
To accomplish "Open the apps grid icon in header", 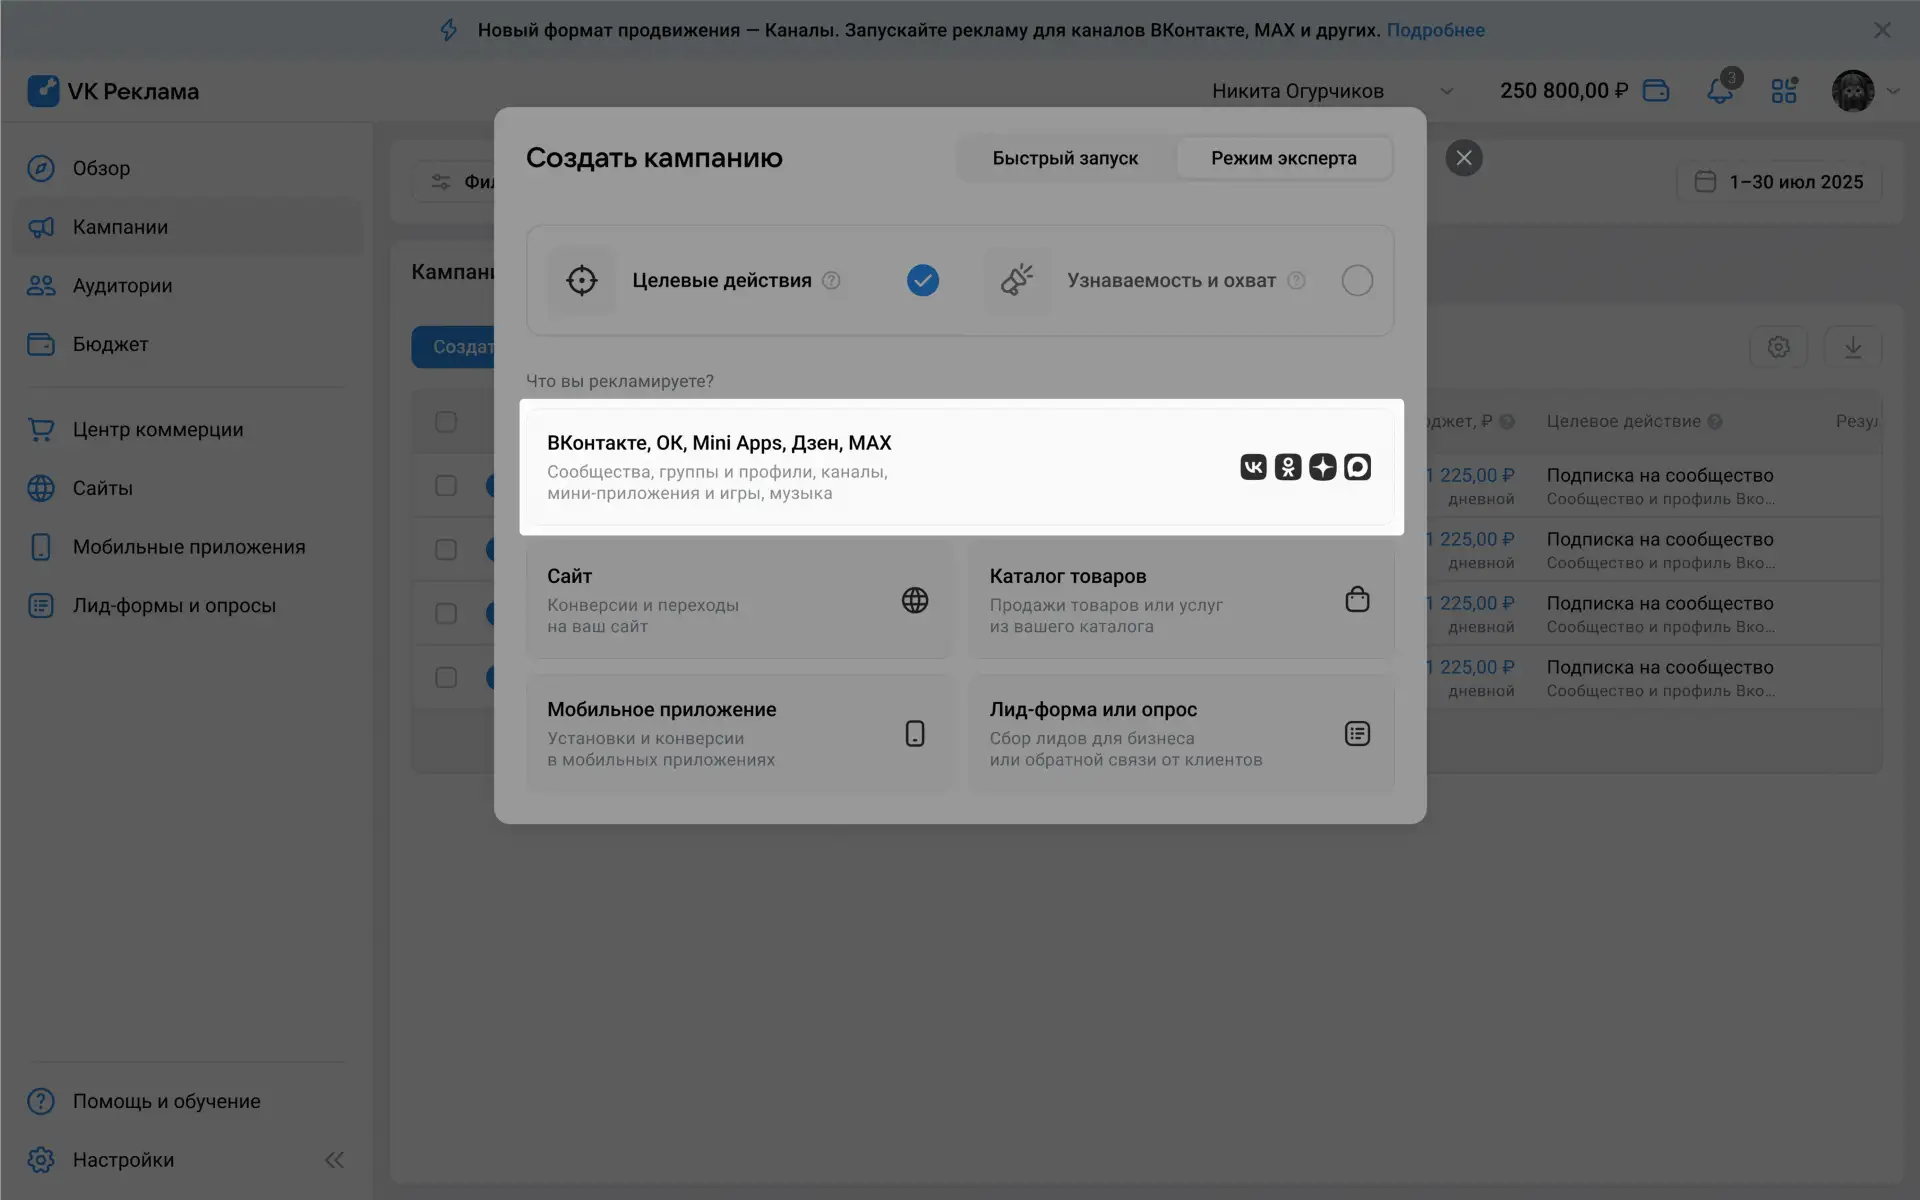I will 1784,91.
